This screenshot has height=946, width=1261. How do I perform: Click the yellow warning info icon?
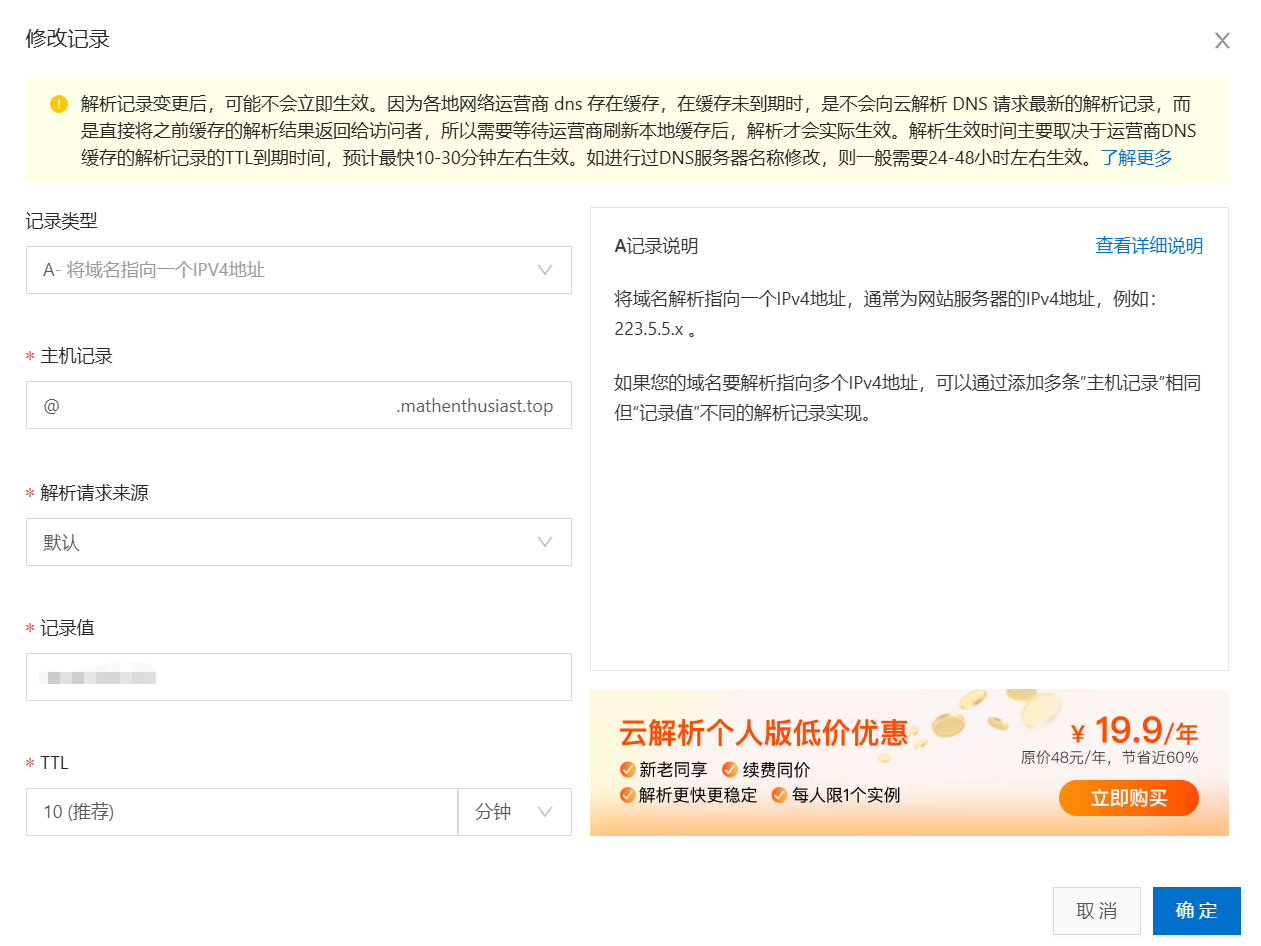click(58, 104)
